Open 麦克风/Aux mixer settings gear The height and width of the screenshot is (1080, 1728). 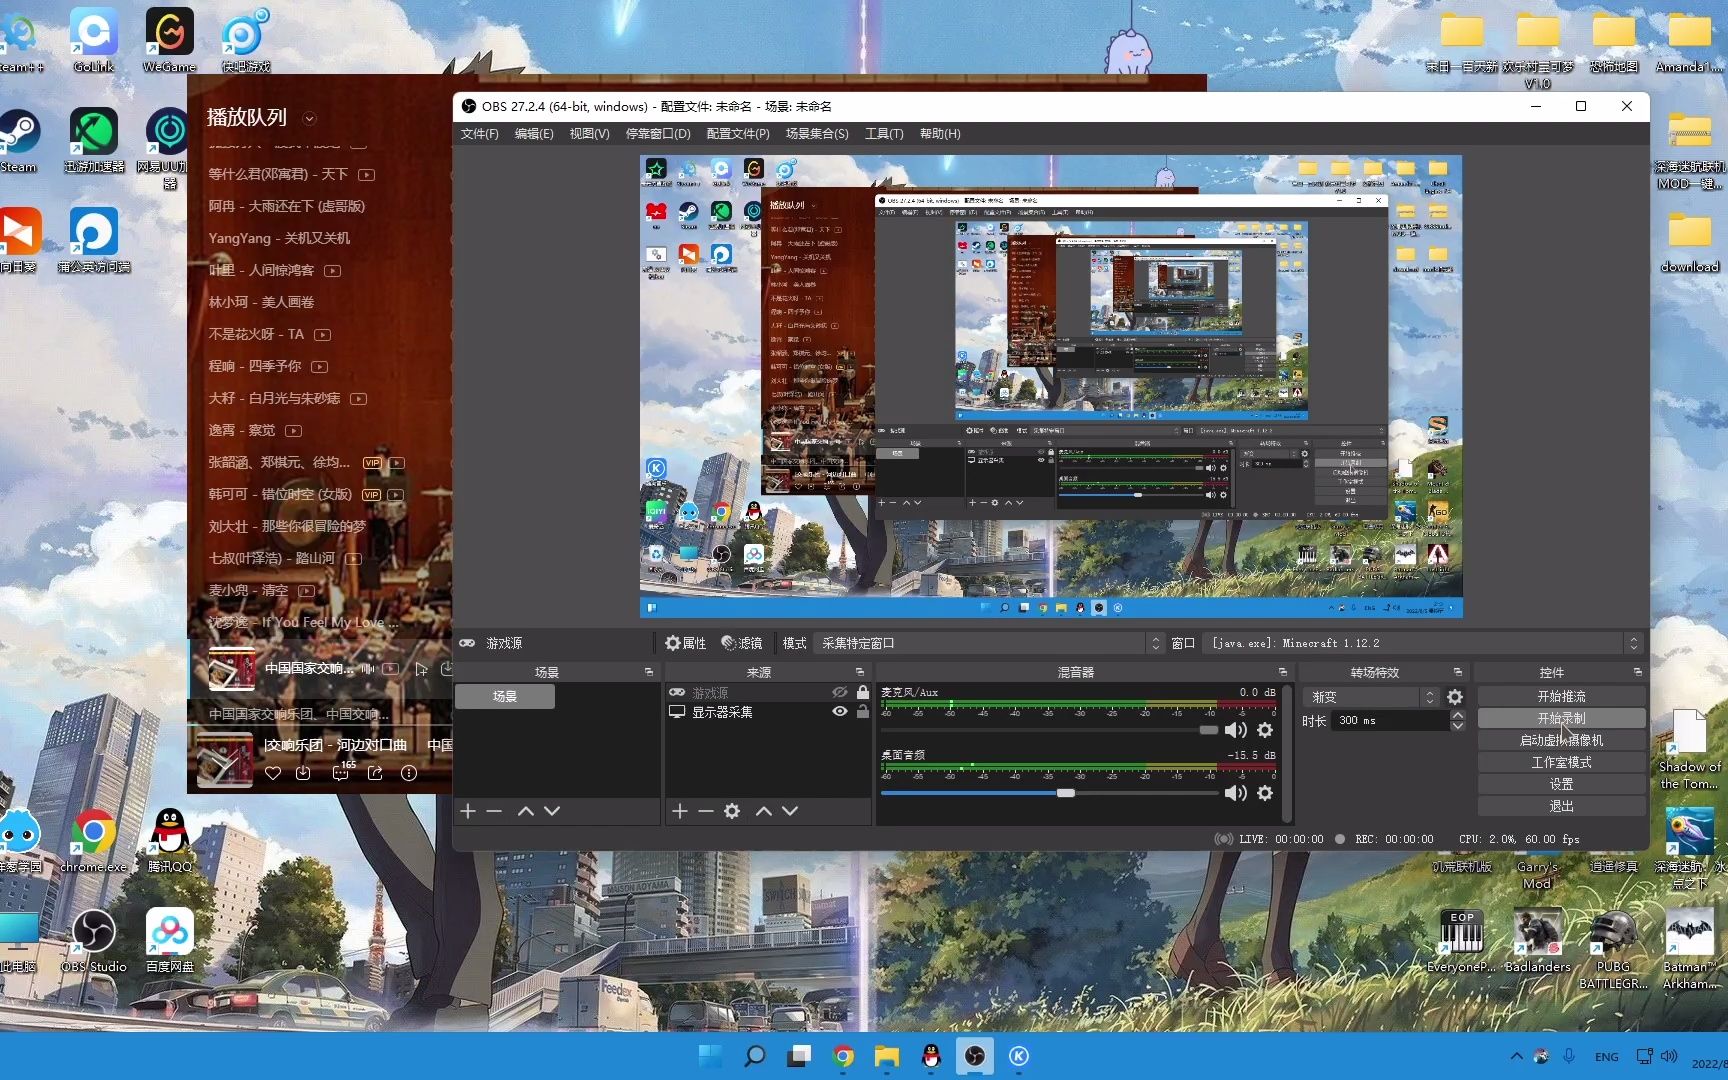coord(1265,730)
